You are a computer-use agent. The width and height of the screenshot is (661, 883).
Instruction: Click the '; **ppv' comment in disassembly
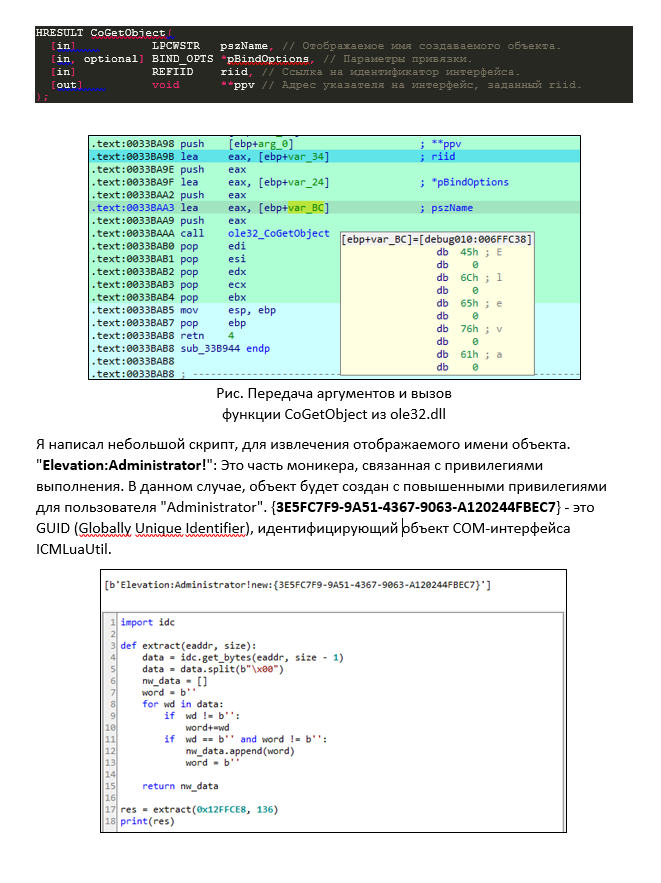(440, 144)
